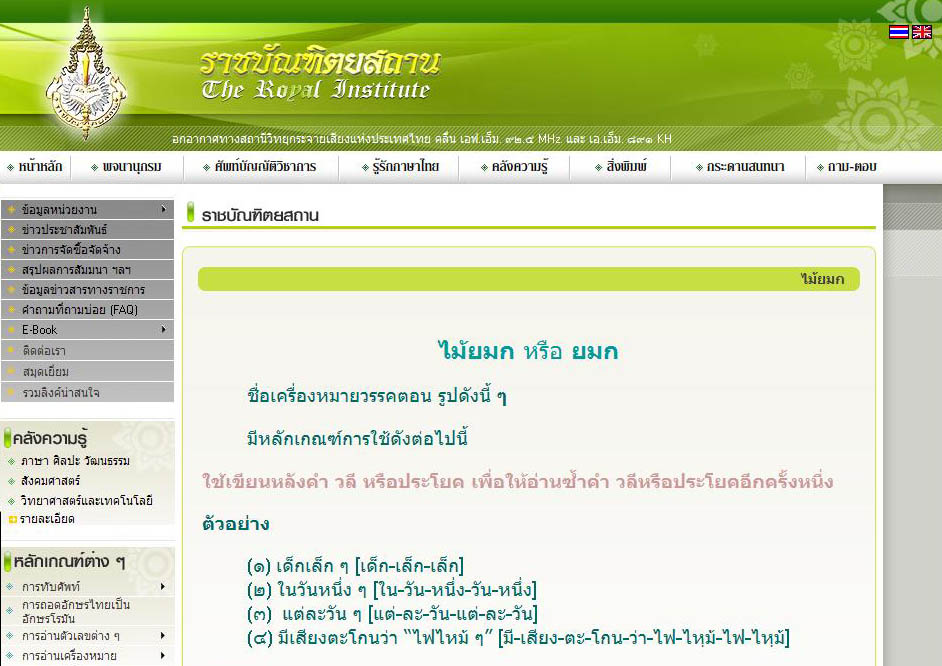The width and height of the screenshot is (942, 666).
Task: Click the ตัวอย่าง subheading
Action: pos(236,524)
